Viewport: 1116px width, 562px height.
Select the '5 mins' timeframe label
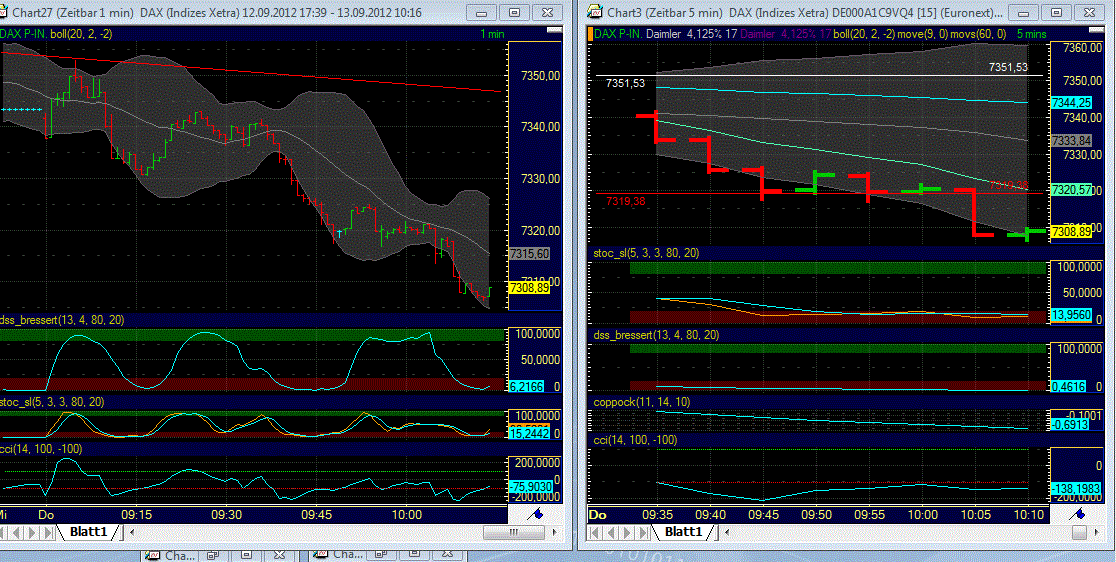point(1031,33)
